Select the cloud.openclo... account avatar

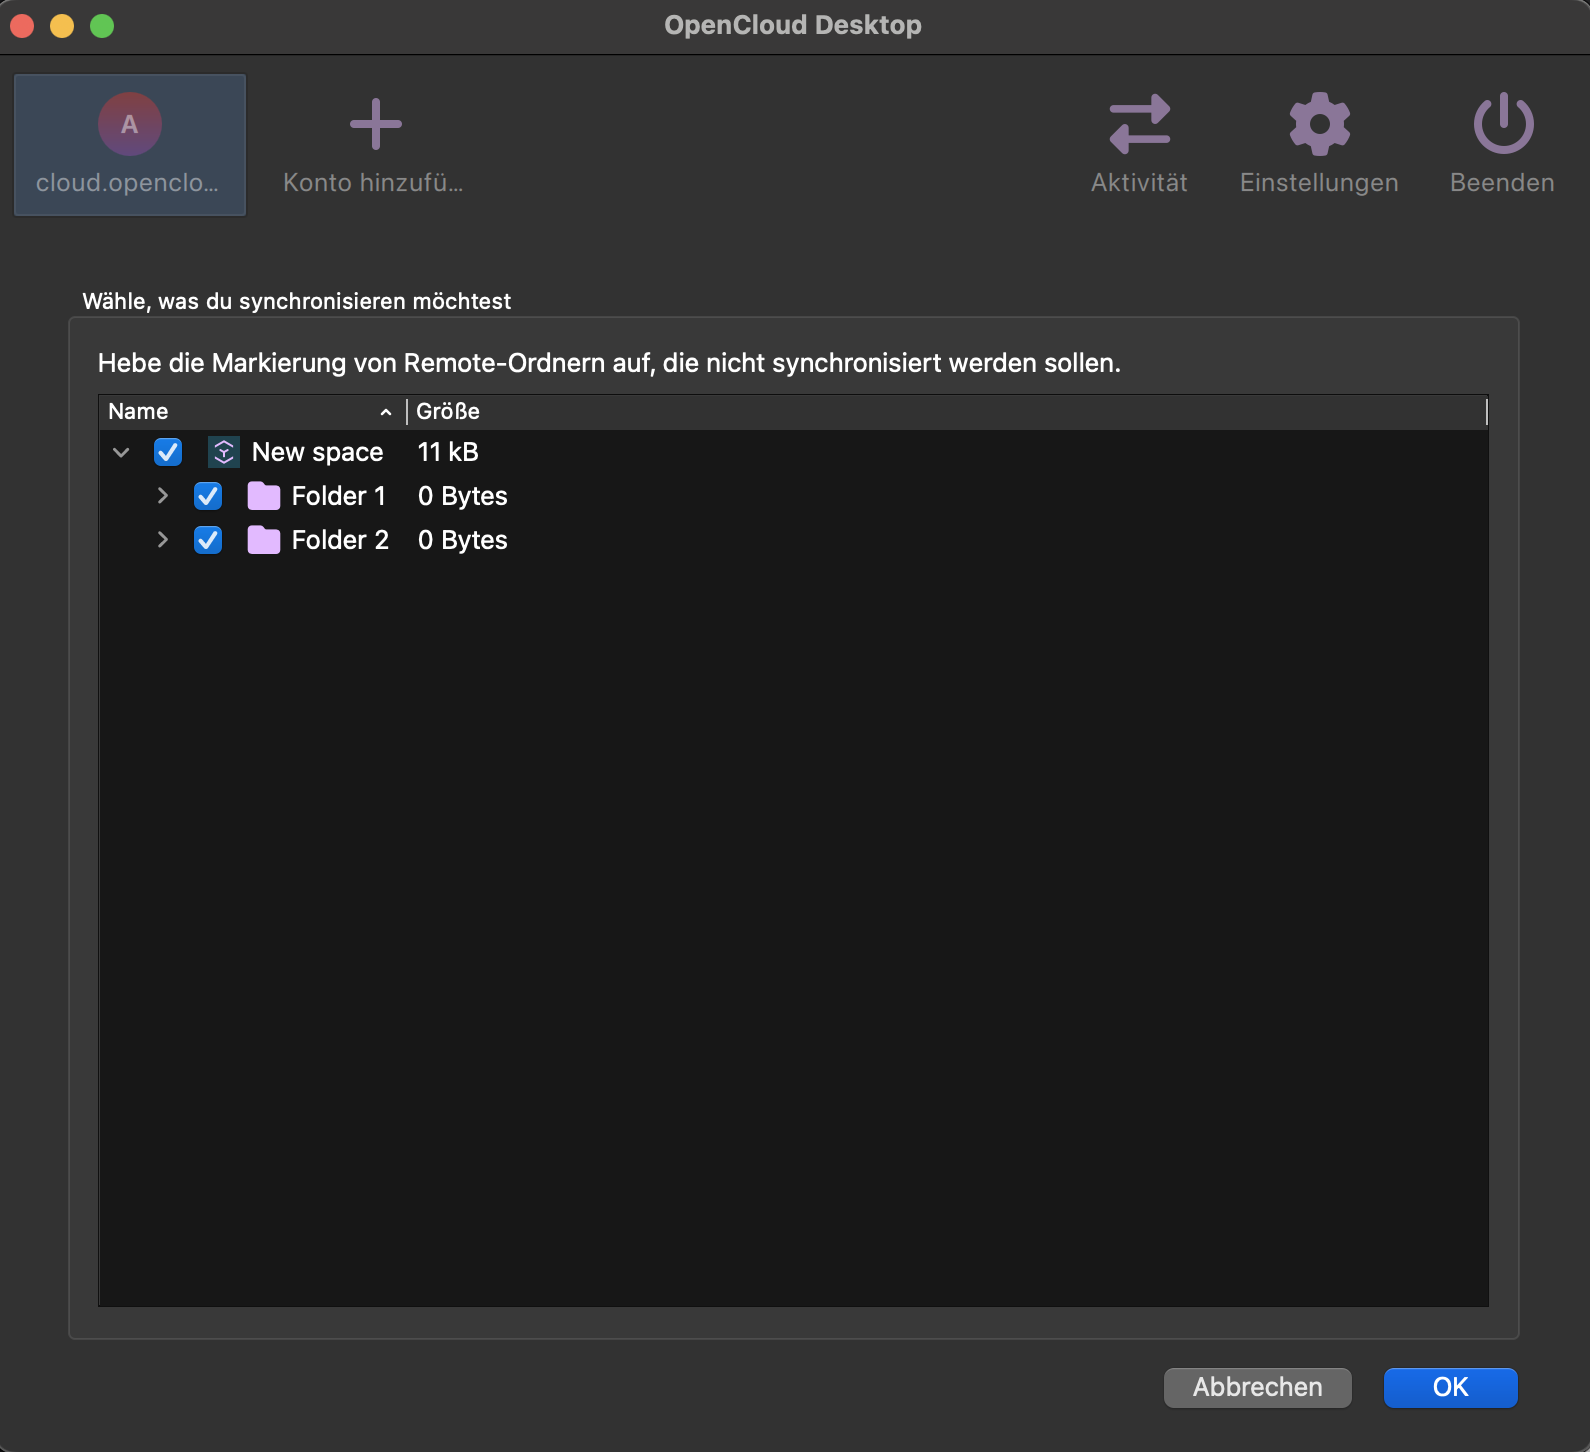(130, 124)
